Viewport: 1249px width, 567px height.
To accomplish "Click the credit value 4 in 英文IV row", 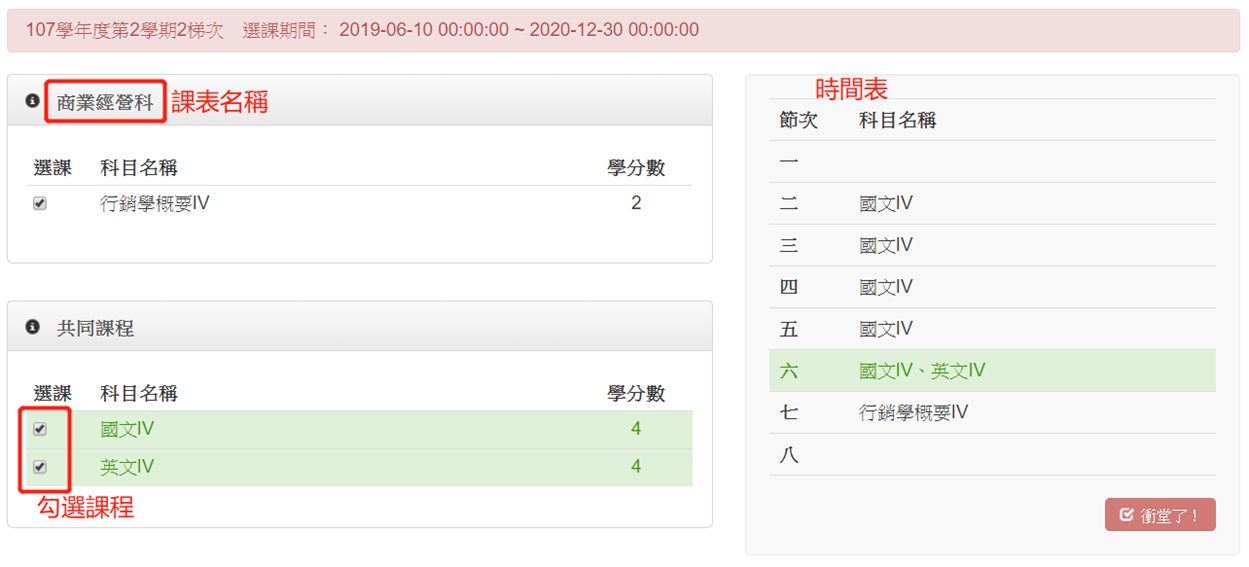I will (636, 467).
